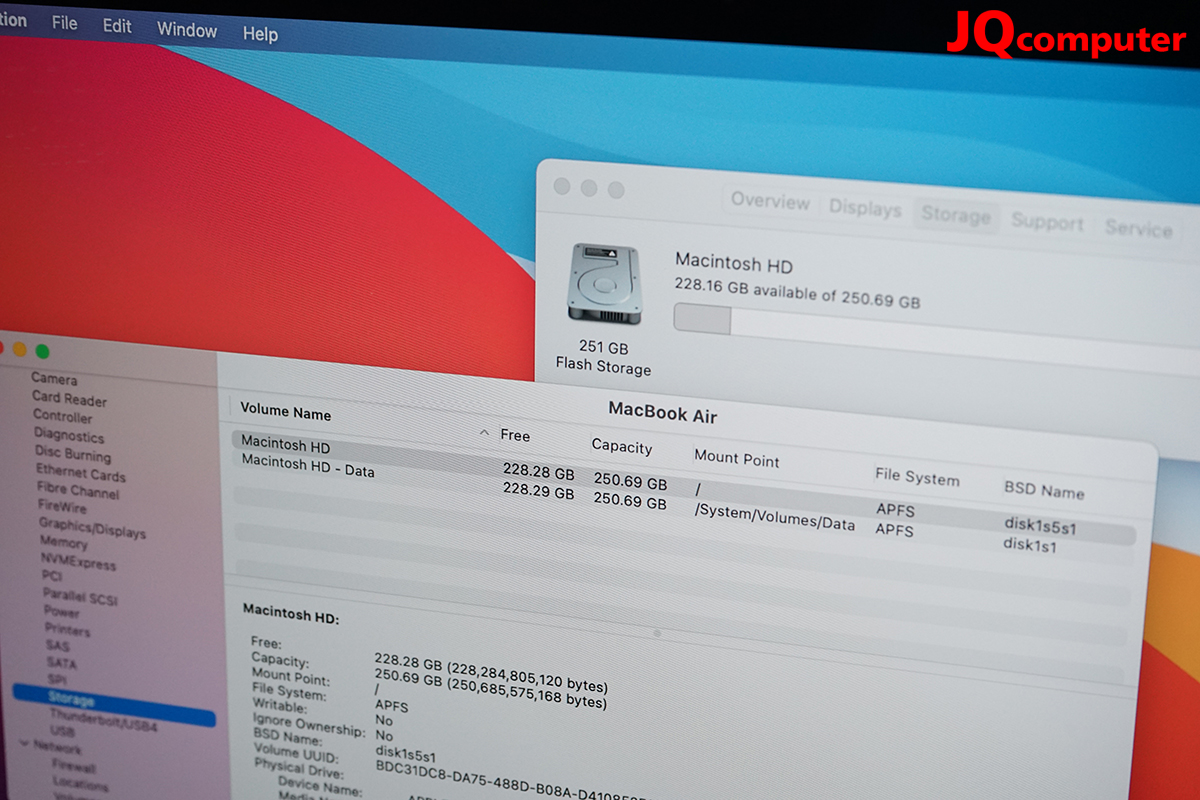The width and height of the screenshot is (1200, 800).
Task: Select SAS in the sidebar
Action: (x=58, y=646)
